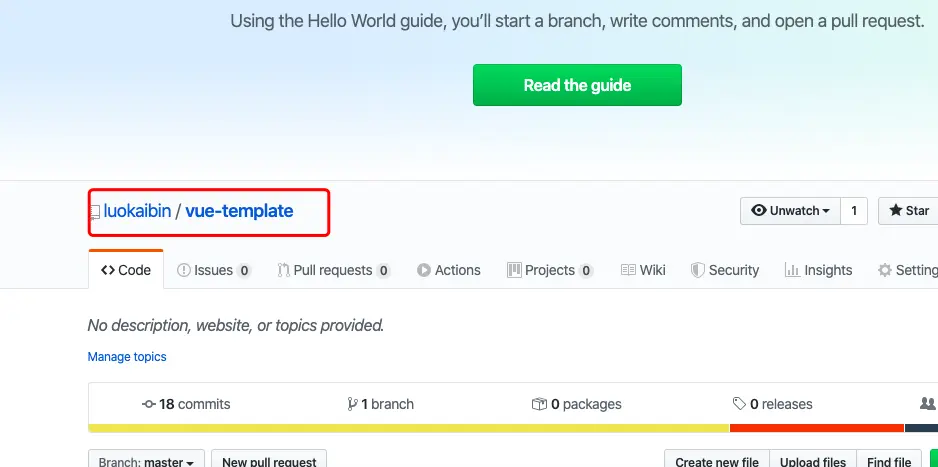Open the Read the guide button
The width and height of the screenshot is (938, 467).
[577, 85]
